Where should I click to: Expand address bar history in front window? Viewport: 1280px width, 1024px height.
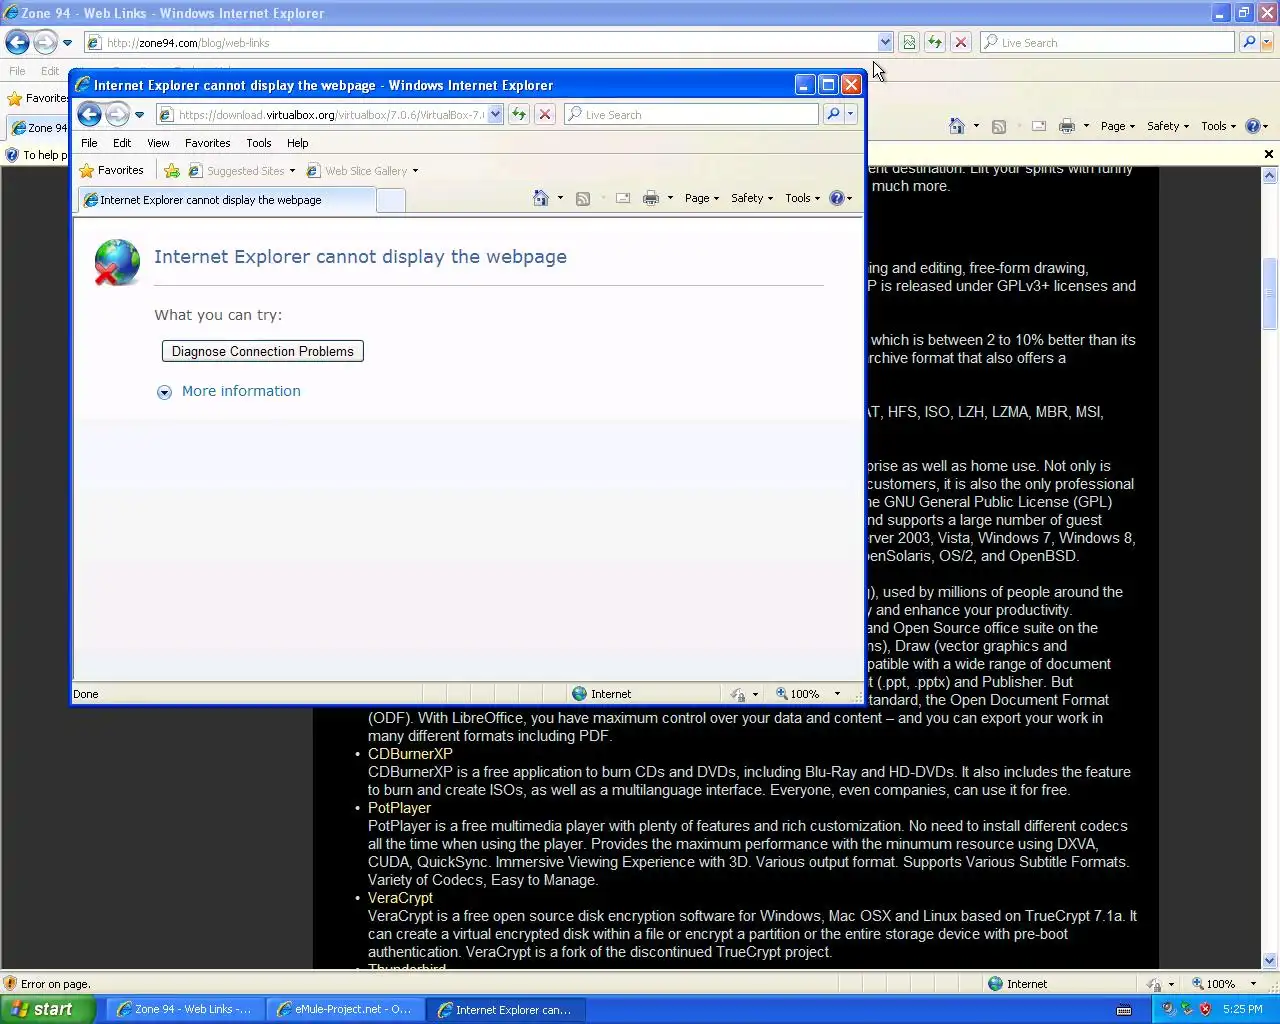[495, 115]
